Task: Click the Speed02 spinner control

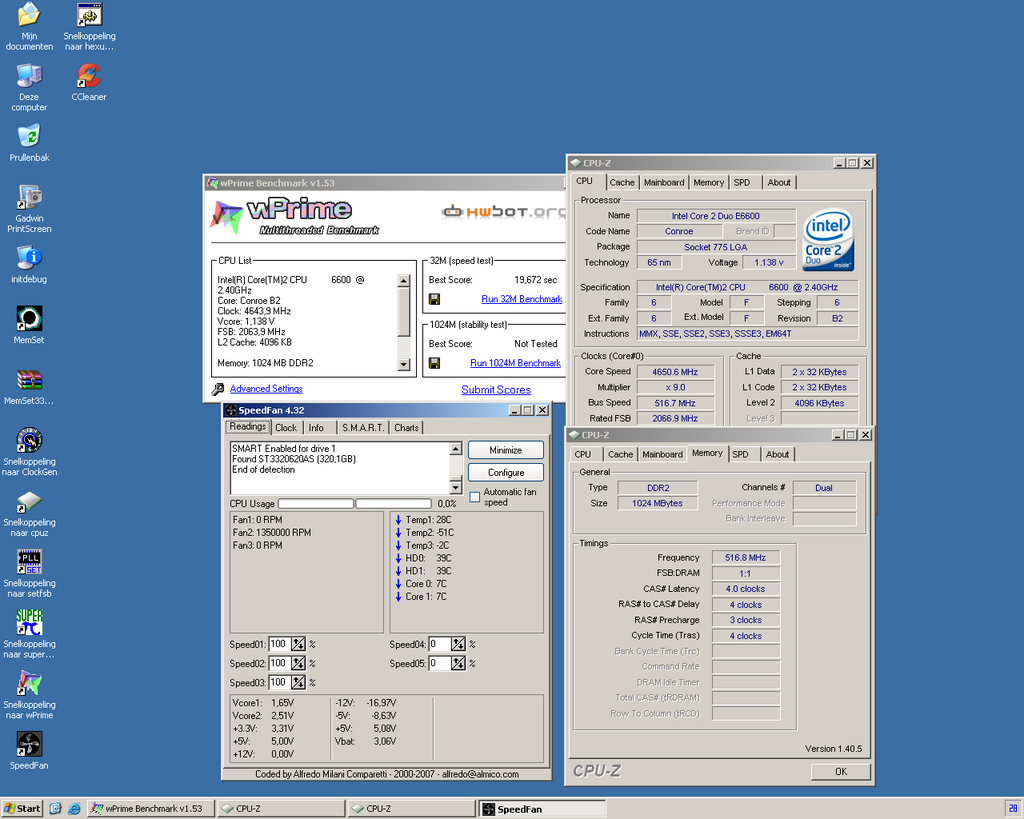Action: [298, 664]
